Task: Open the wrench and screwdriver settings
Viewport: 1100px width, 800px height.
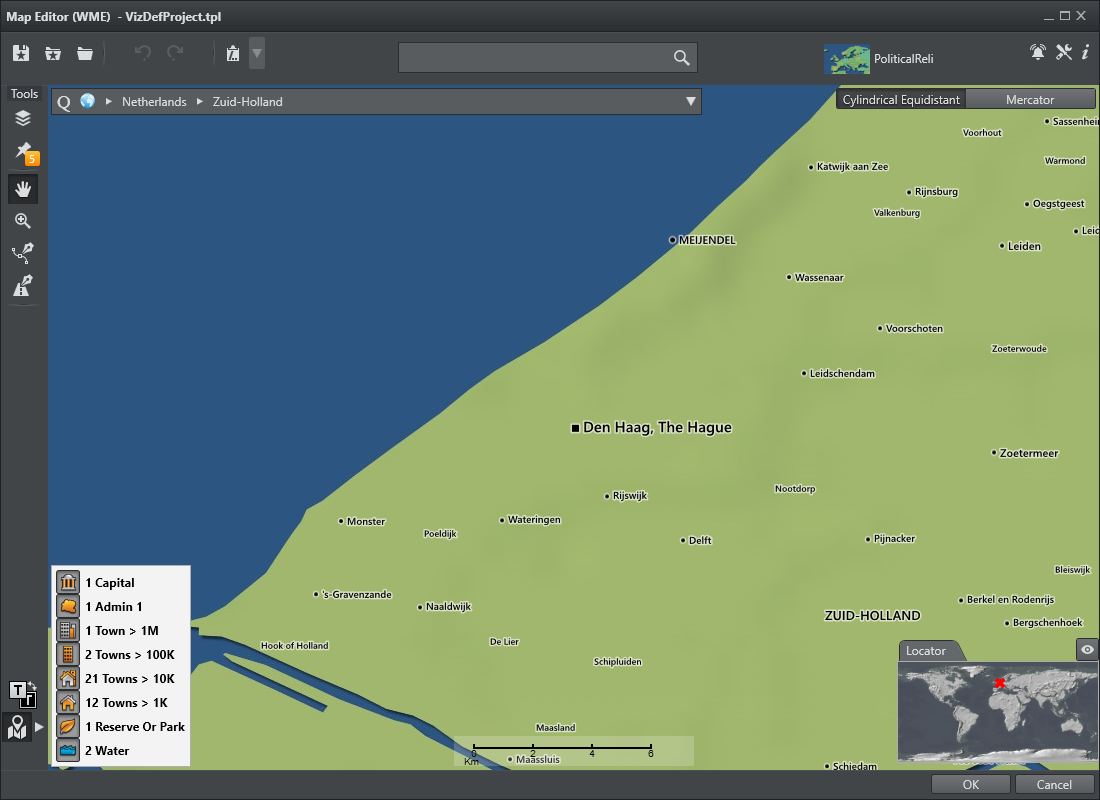Action: (1063, 53)
